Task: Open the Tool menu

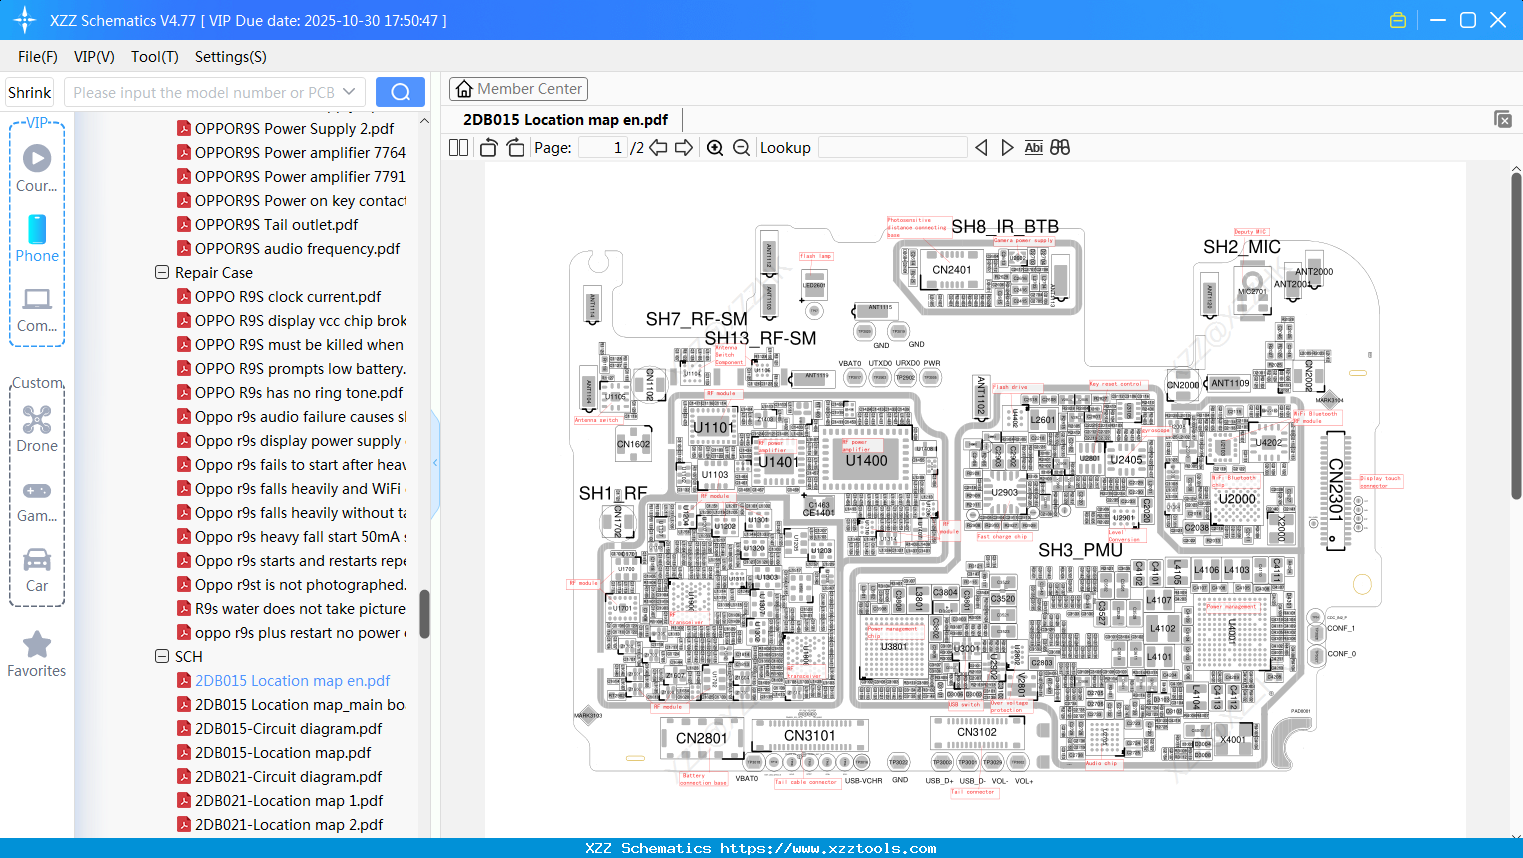Action: click(154, 57)
